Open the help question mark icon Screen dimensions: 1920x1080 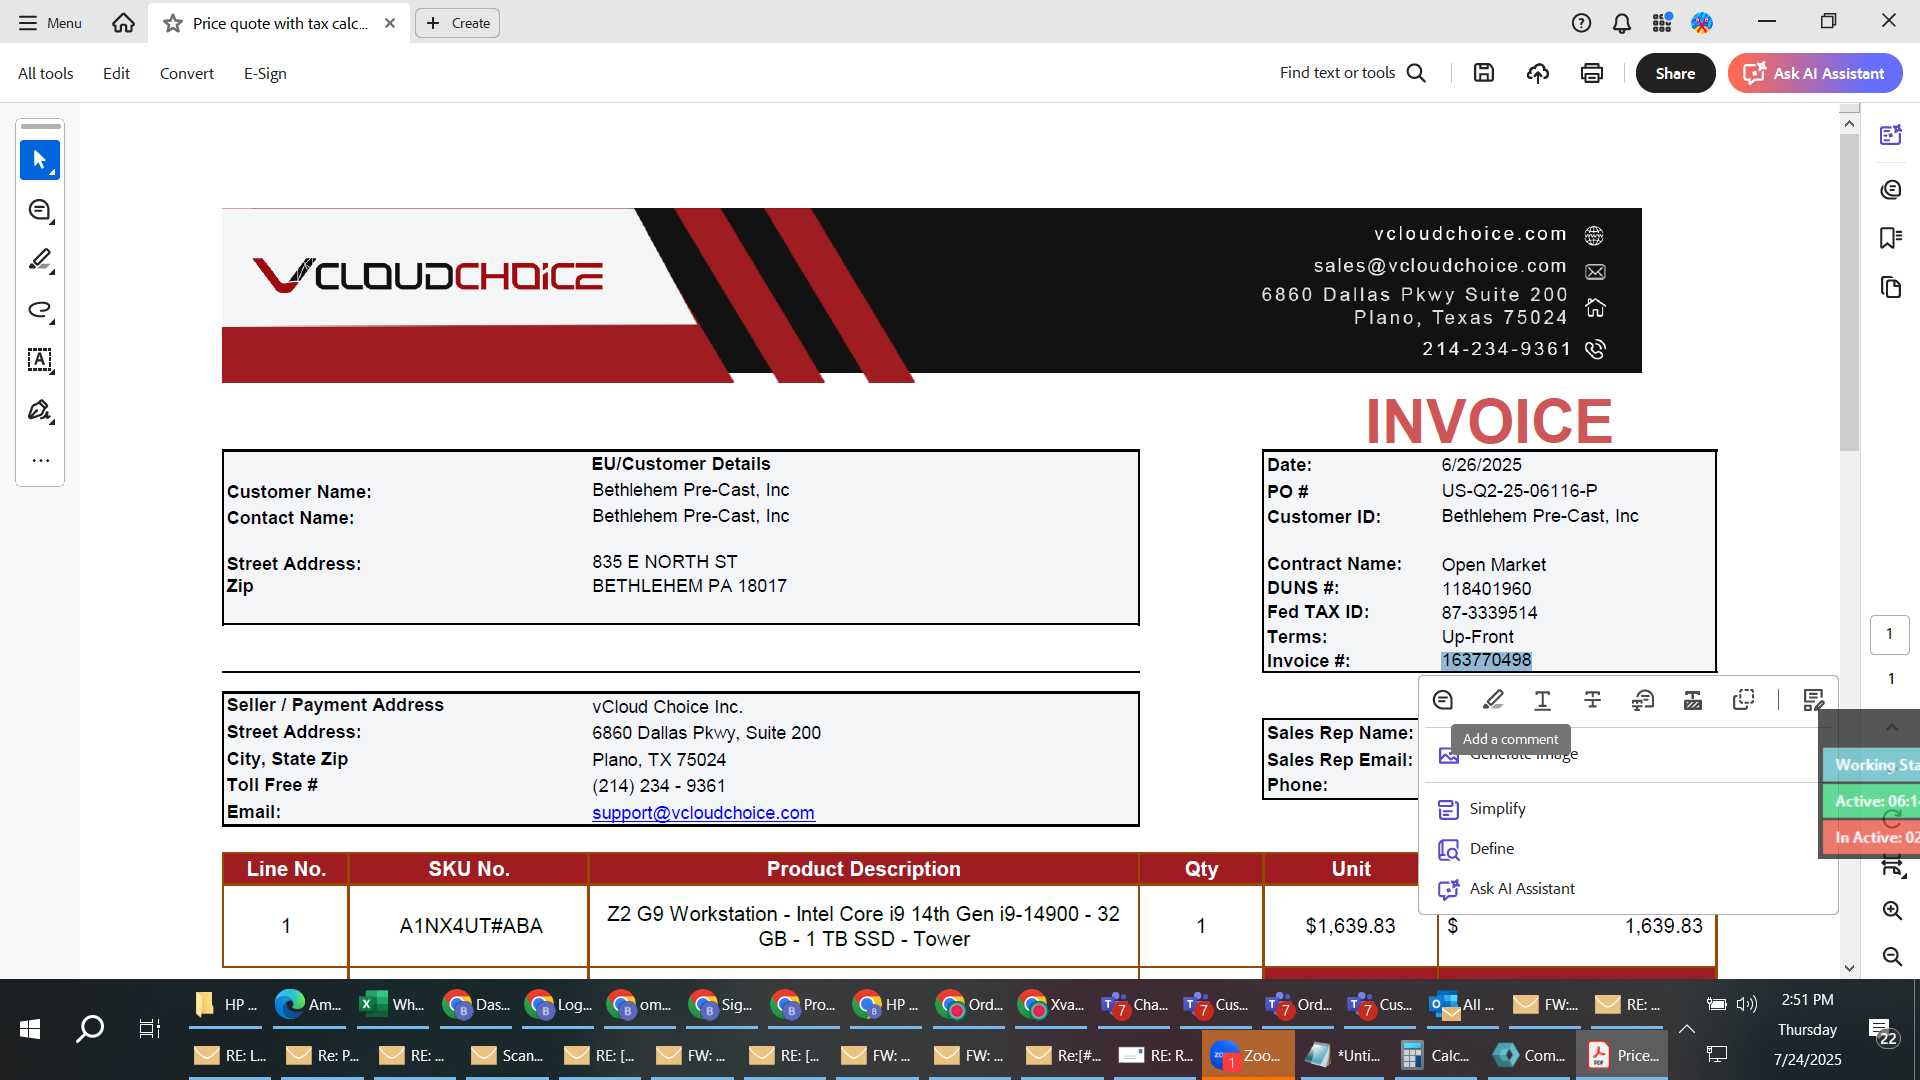(1581, 22)
